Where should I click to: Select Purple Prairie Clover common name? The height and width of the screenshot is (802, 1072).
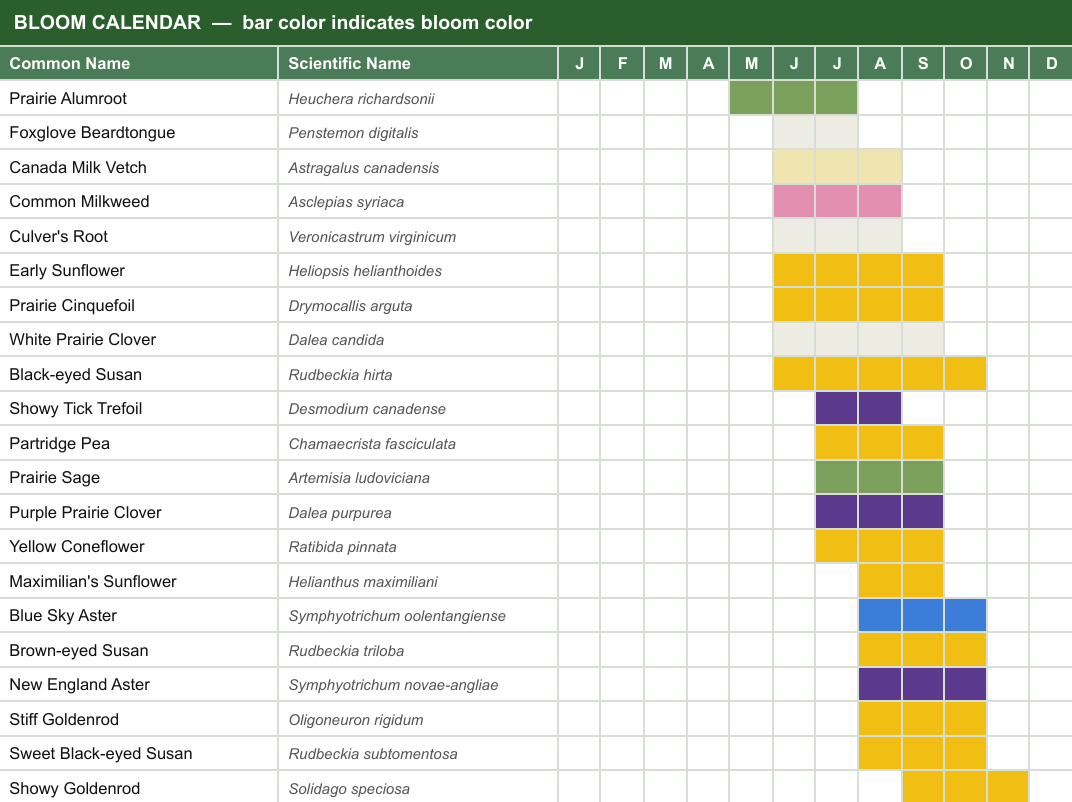(85, 513)
